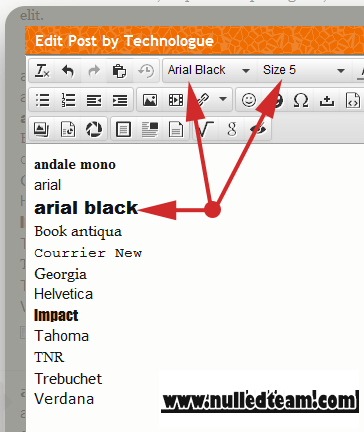Click the 'Impact' text line

click(56, 315)
